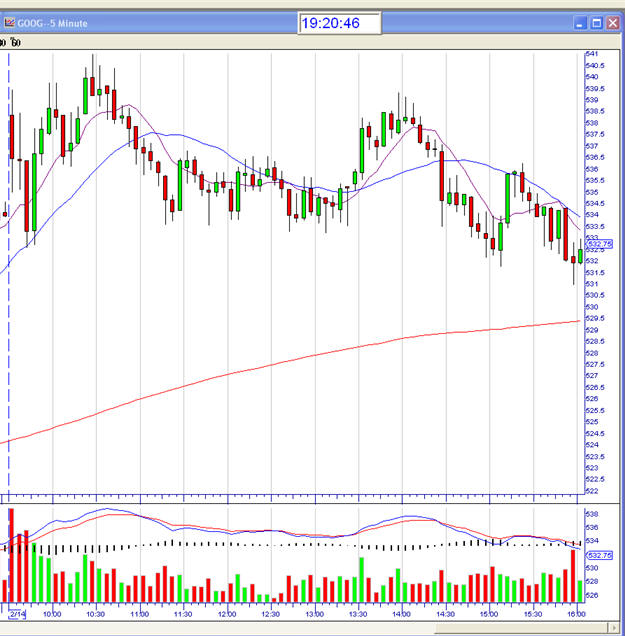Click the GOOG--5 Minute window title
The width and height of the screenshot is (625, 636).
[x=52, y=24]
